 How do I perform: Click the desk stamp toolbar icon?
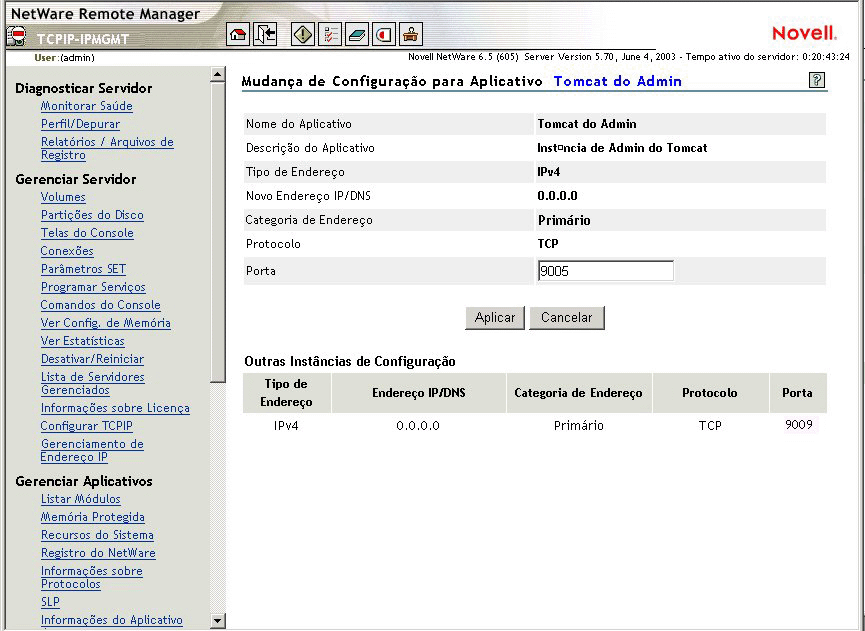coord(411,35)
